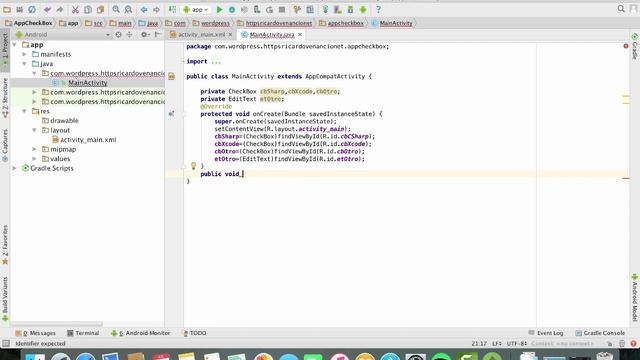Click the Copy toolbar icon

[88, 9]
